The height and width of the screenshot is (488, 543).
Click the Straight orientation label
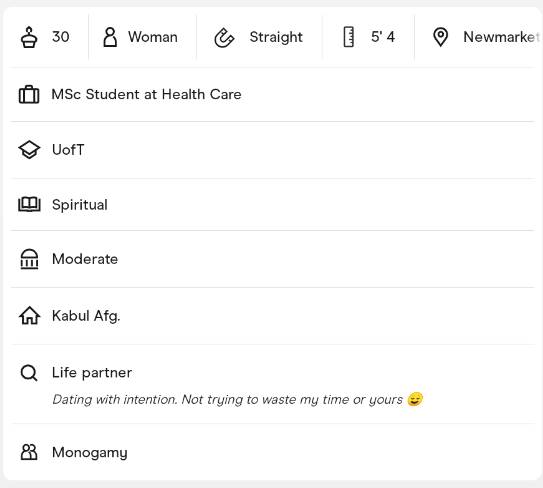(x=276, y=37)
